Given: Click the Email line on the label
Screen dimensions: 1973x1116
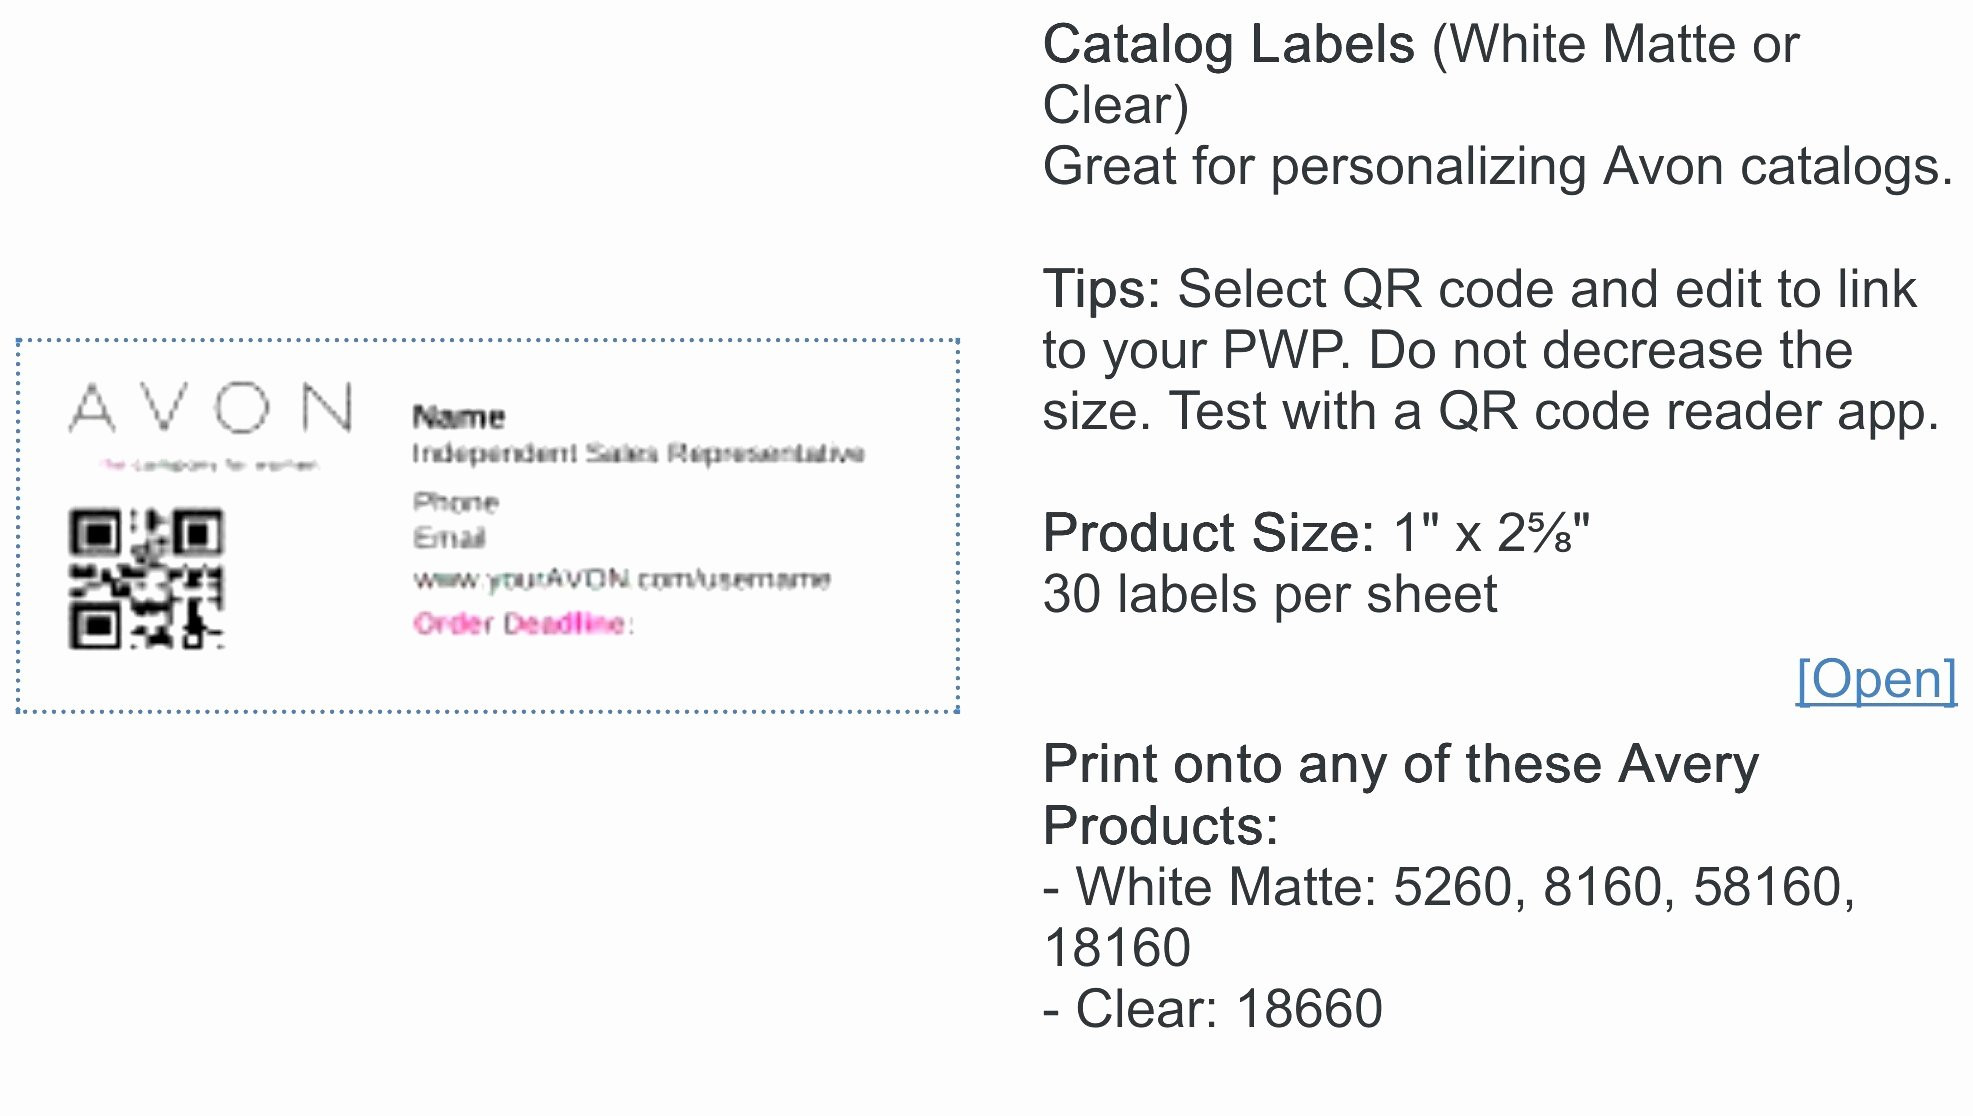Looking at the screenshot, I should point(450,538).
